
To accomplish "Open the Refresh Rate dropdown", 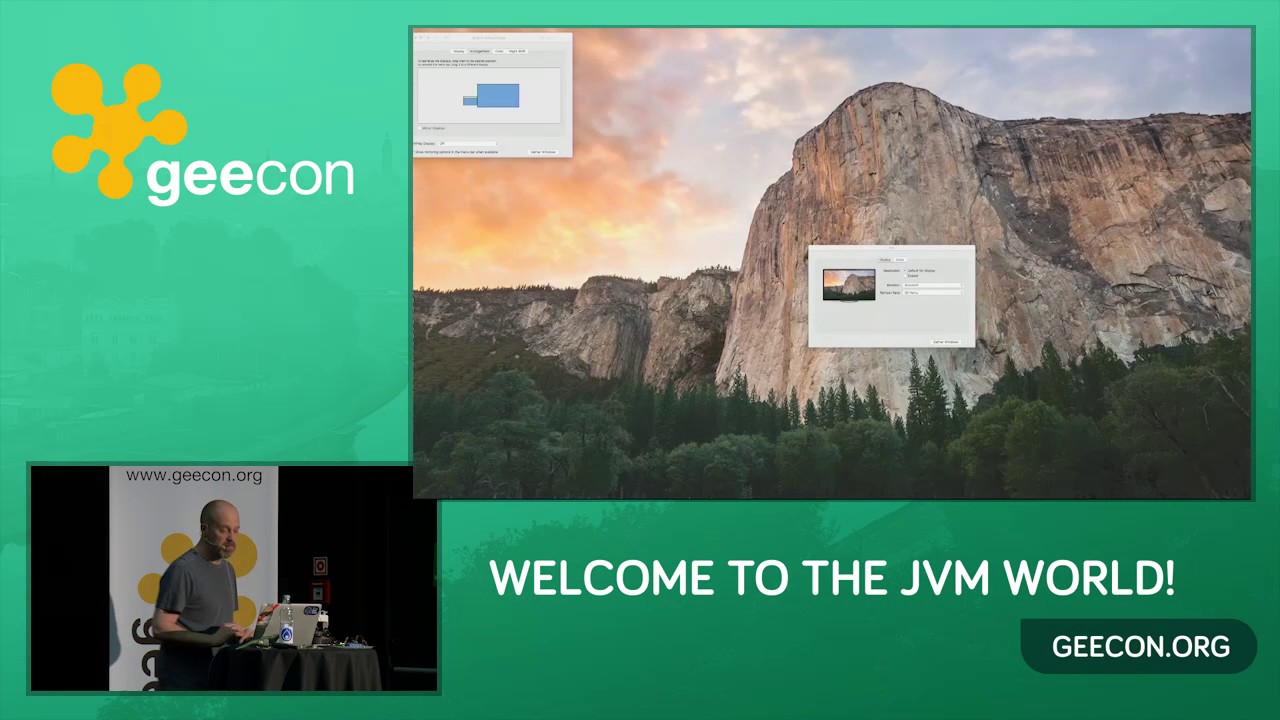I will pyautogui.click(x=931, y=293).
